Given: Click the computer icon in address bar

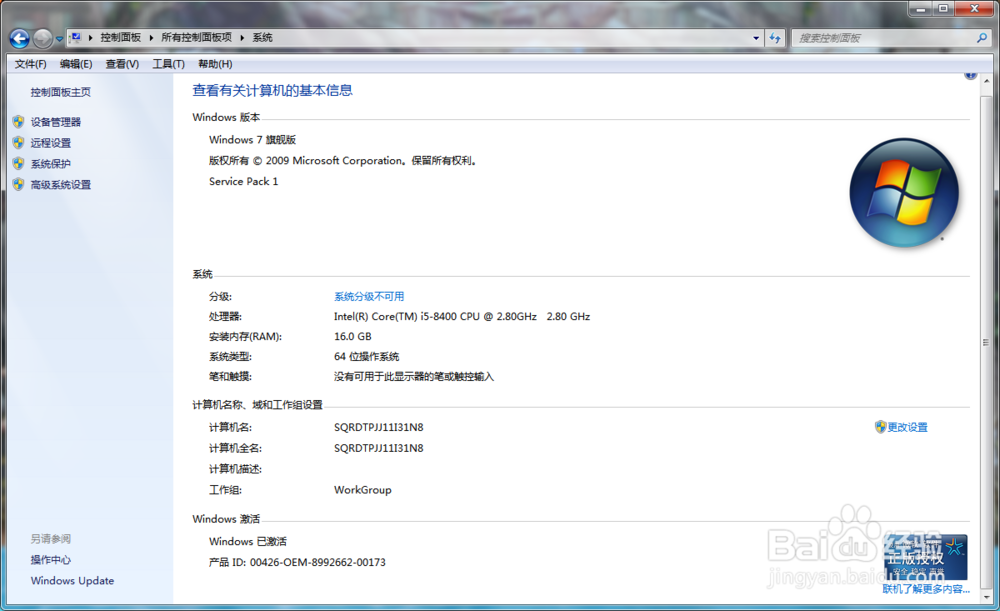Looking at the screenshot, I should [75, 38].
